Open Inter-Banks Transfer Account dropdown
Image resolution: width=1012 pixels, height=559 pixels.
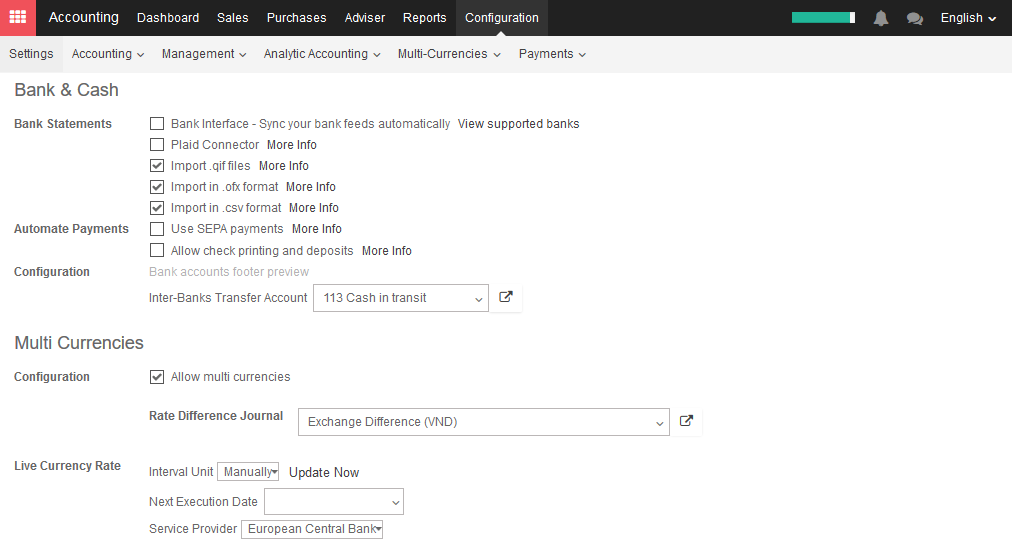point(401,298)
